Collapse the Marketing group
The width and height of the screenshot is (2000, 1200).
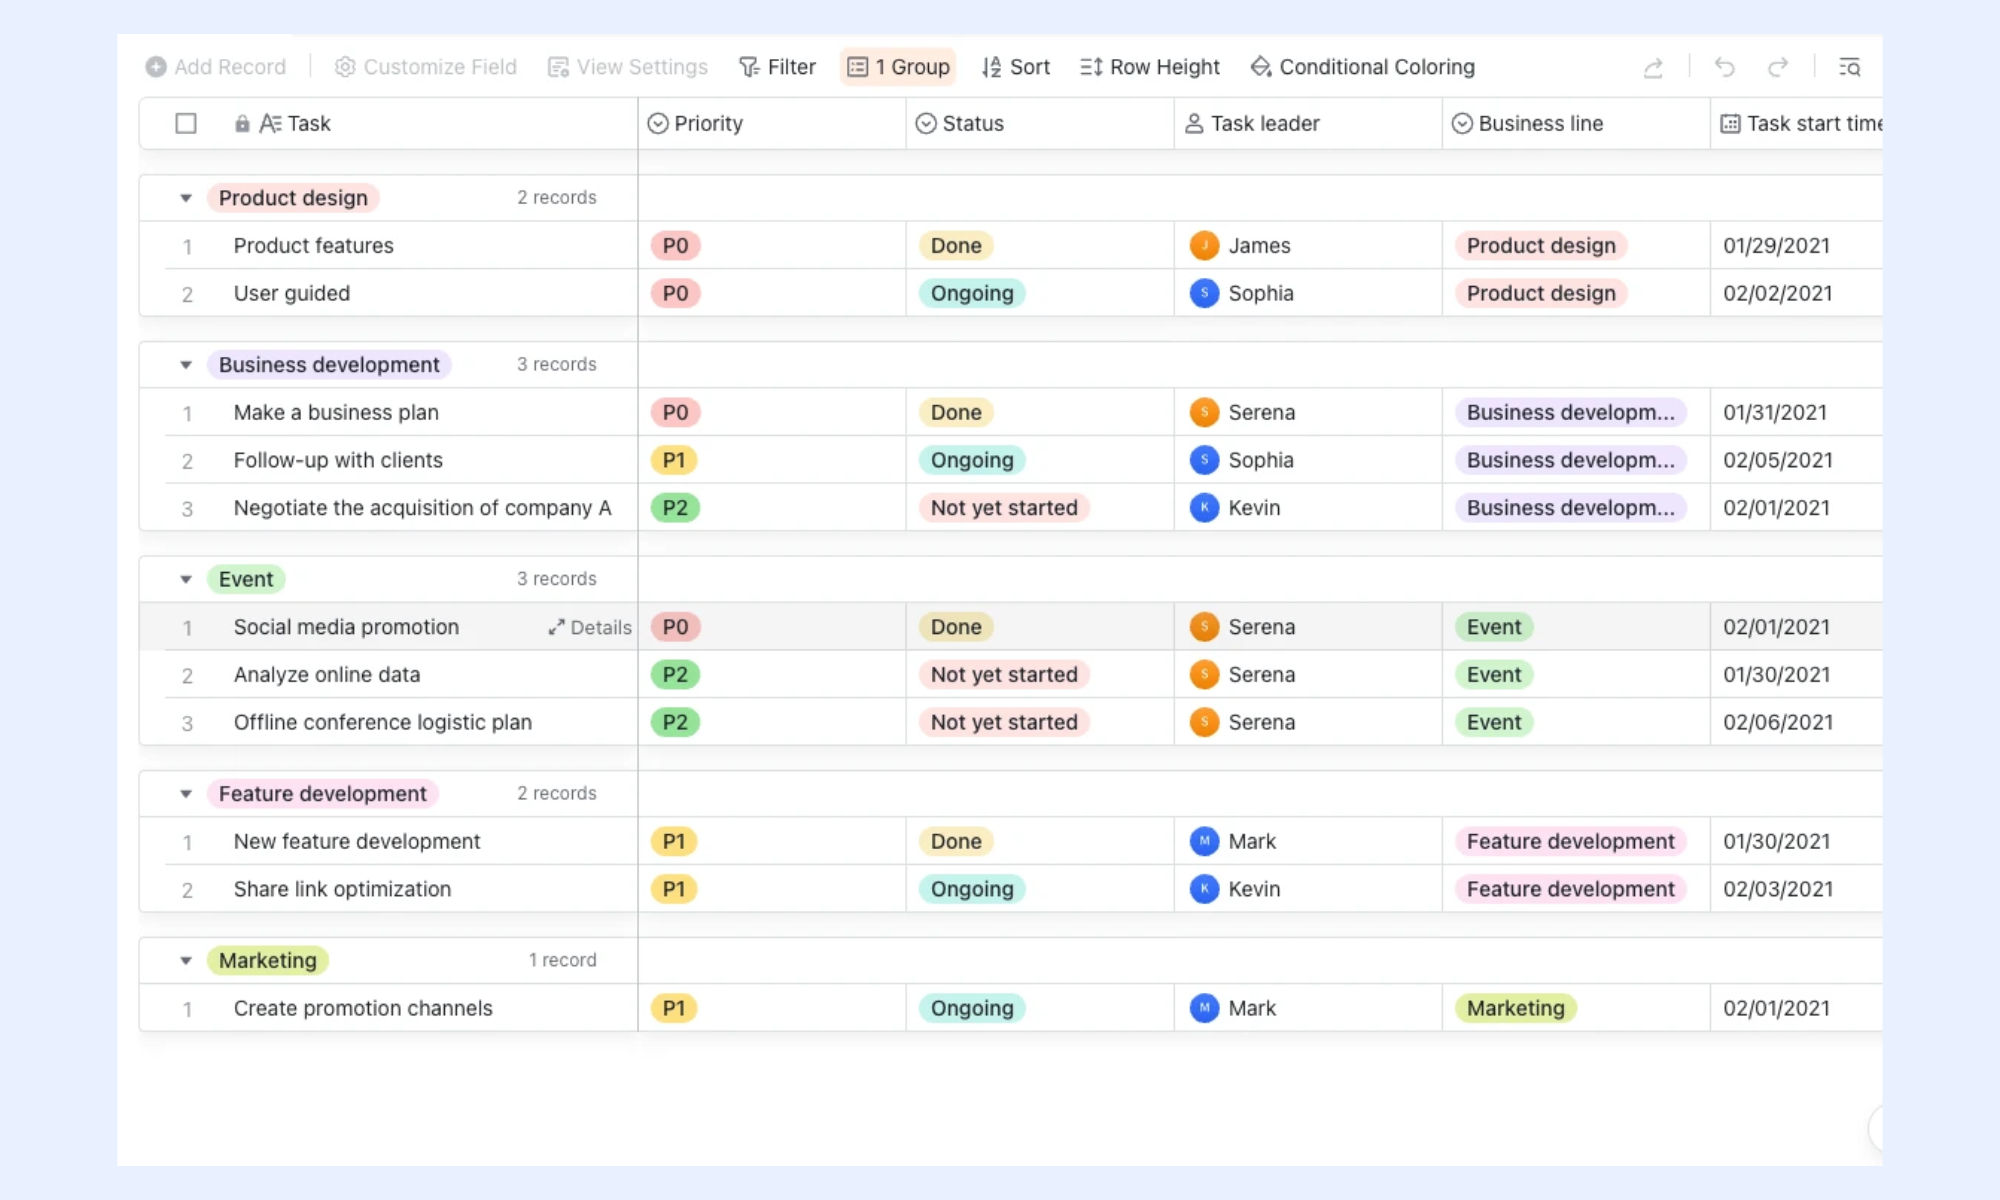point(186,960)
